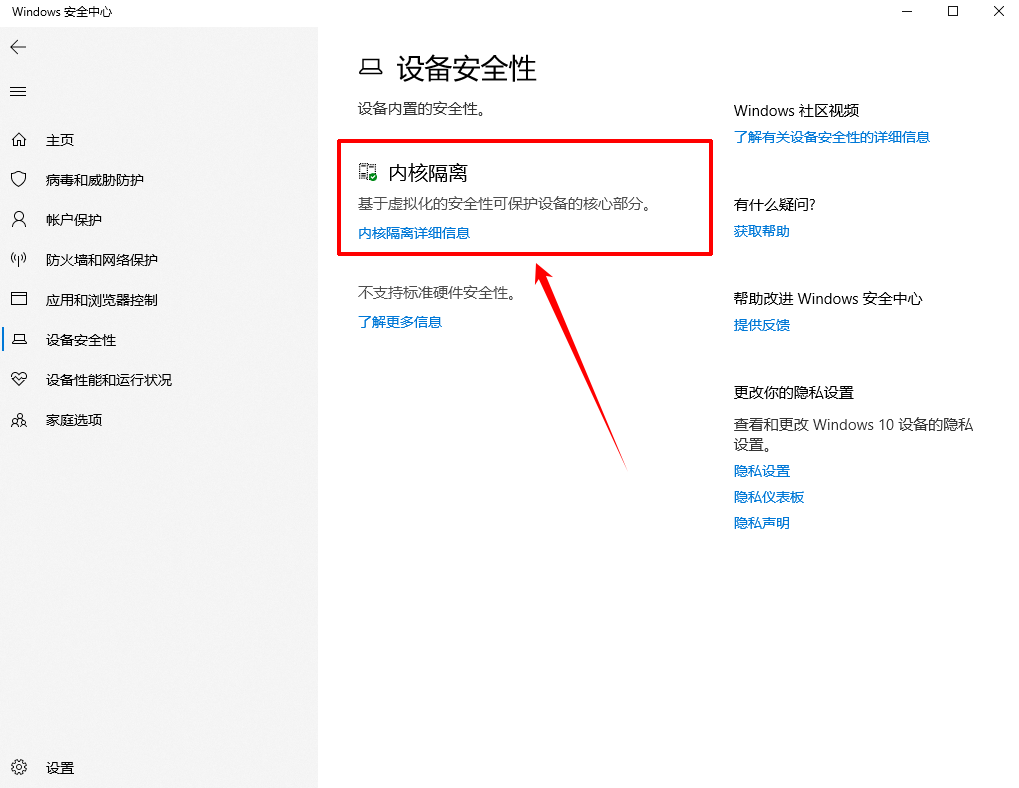Click the window icon for 应用和浏览器控制
Image resolution: width=1019 pixels, height=788 pixels.
pos(19,299)
